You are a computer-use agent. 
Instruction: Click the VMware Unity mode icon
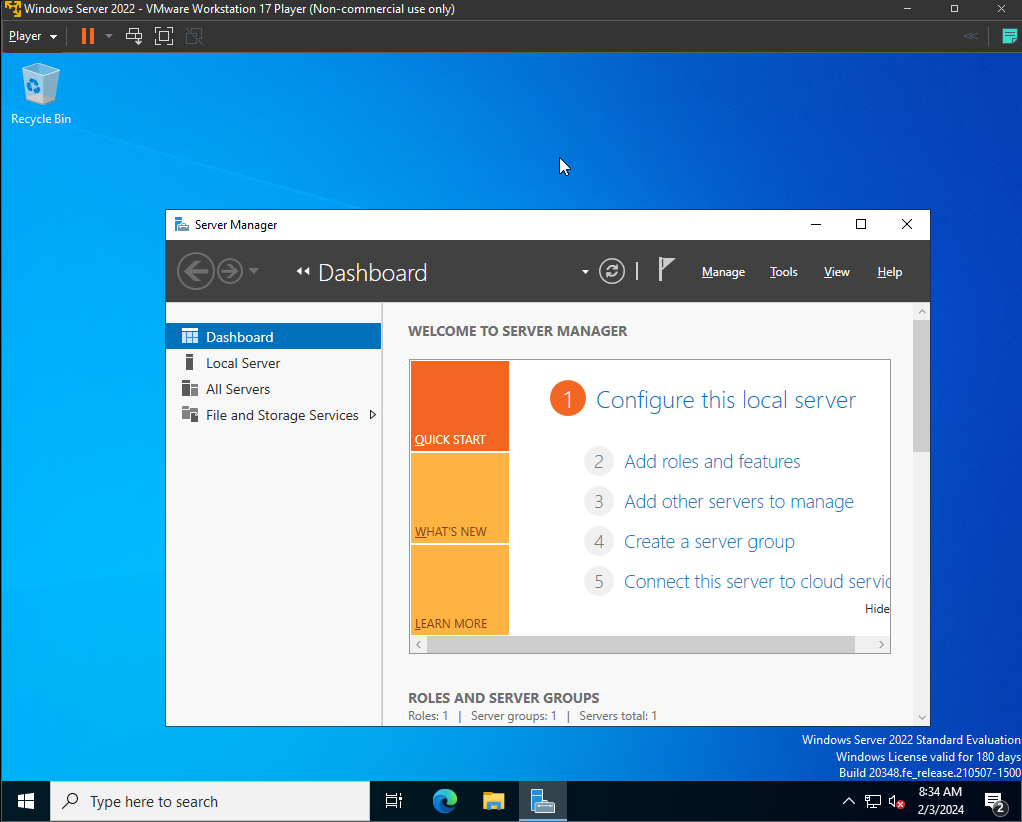pos(194,36)
